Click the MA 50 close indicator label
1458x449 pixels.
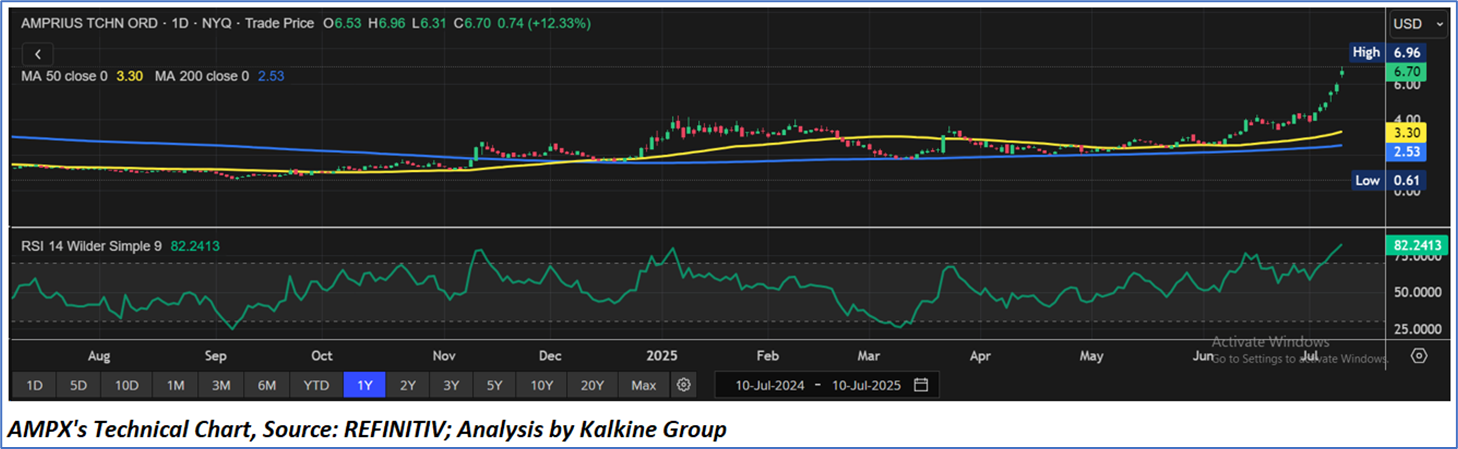64,76
